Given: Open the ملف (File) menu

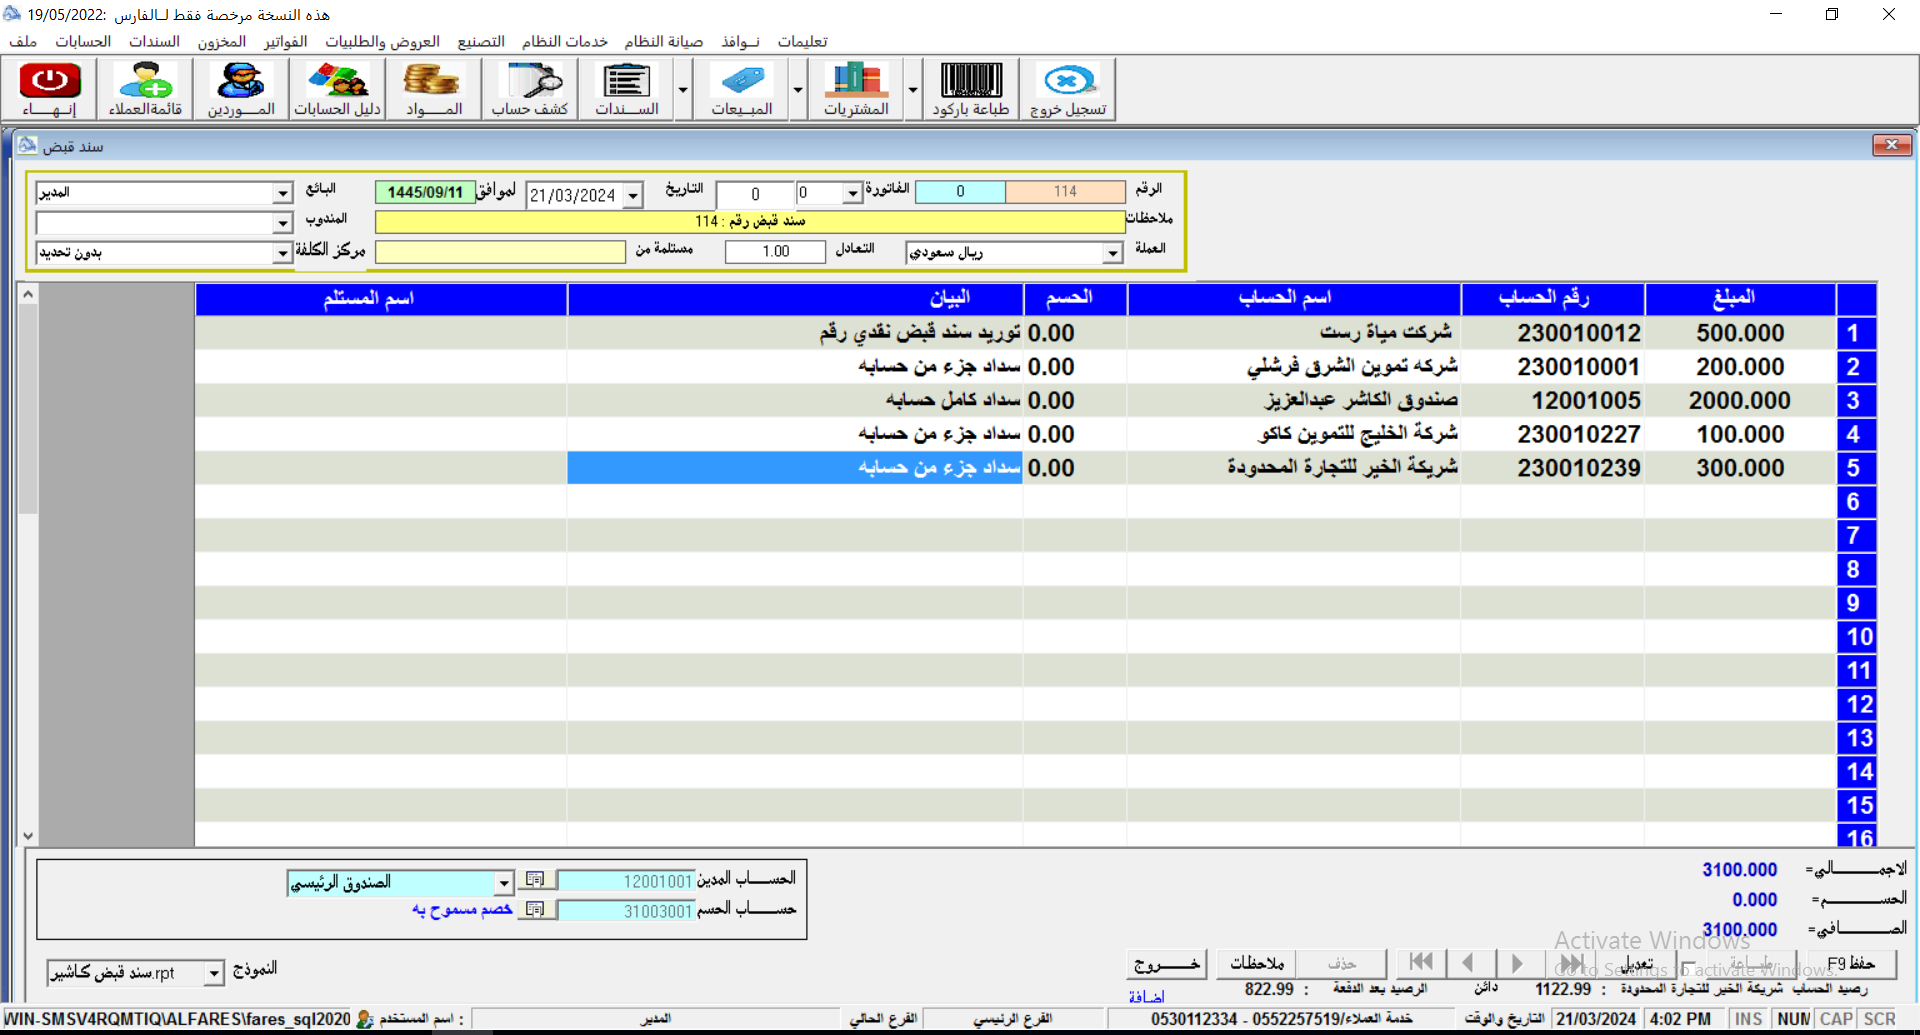Looking at the screenshot, I should [23, 41].
